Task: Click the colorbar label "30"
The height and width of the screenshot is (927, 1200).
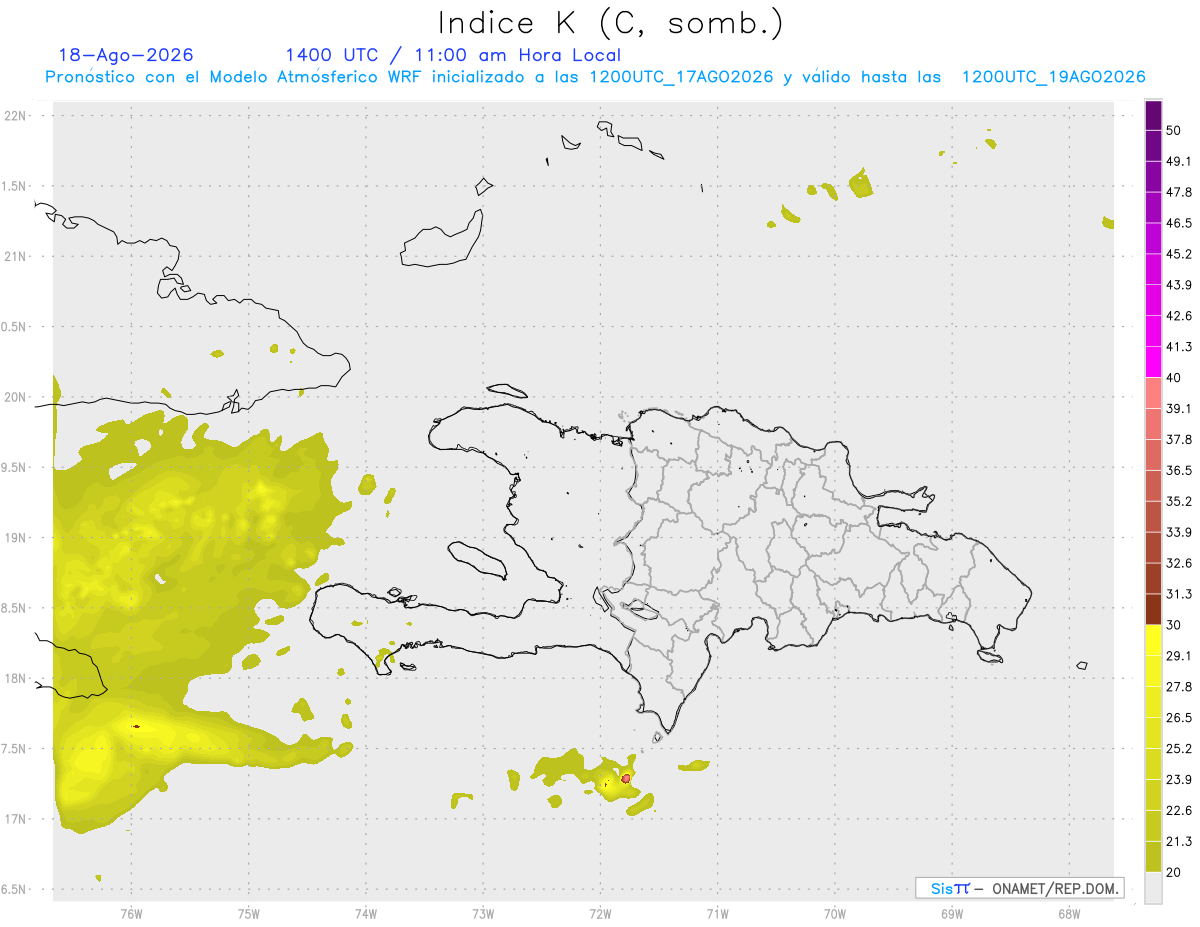Action: click(x=1175, y=626)
